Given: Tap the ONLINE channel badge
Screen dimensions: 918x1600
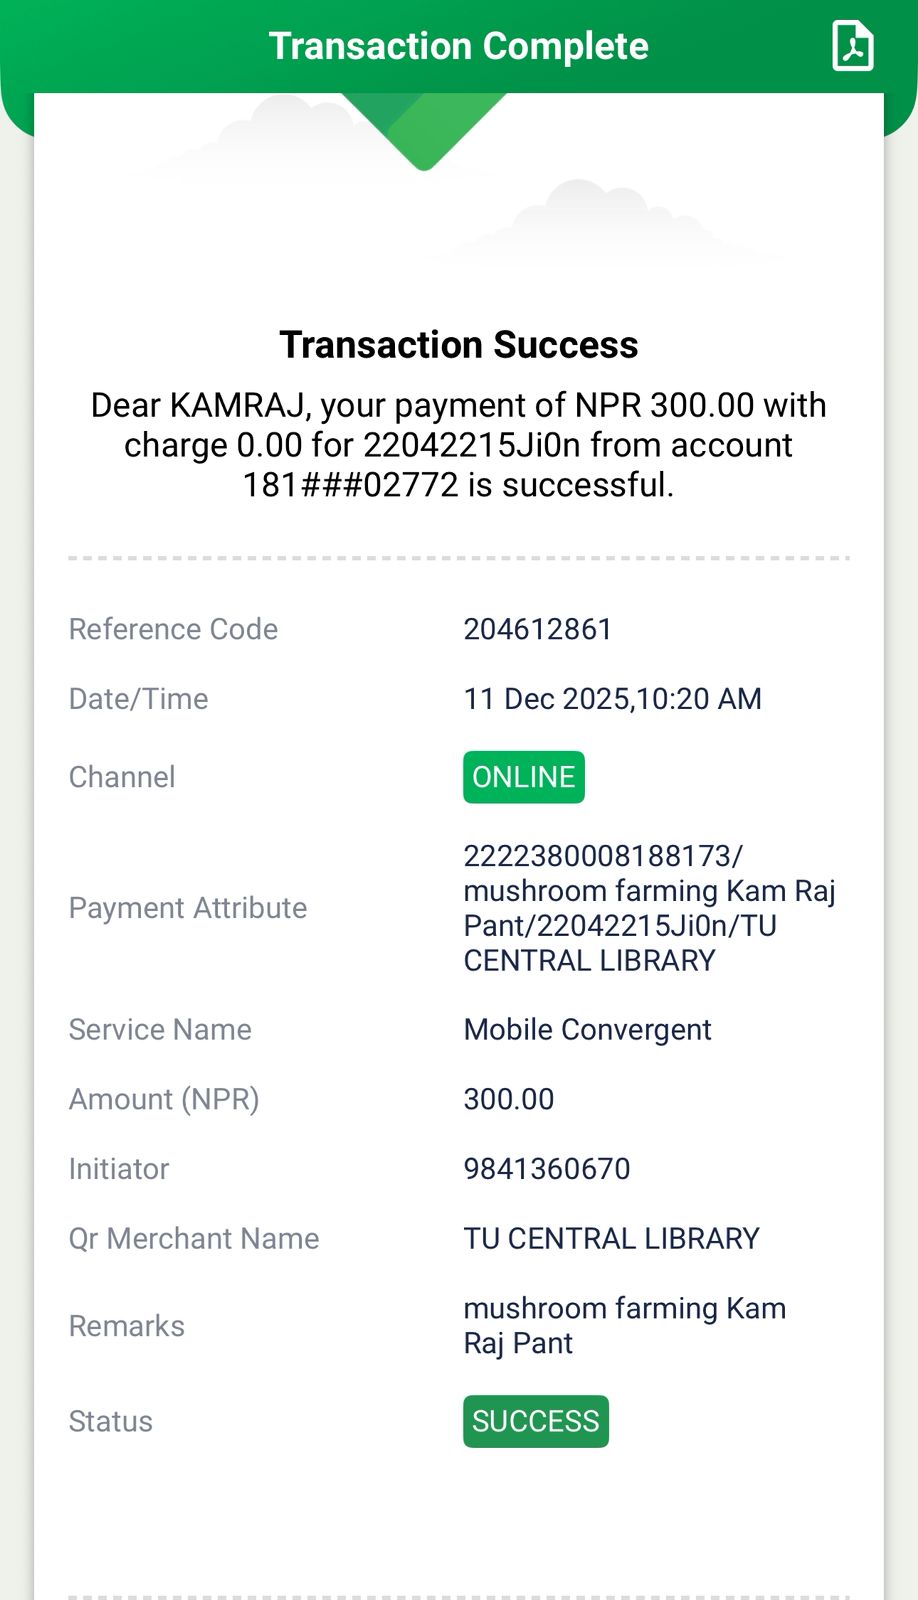Looking at the screenshot, I should (x=523, y=777).
